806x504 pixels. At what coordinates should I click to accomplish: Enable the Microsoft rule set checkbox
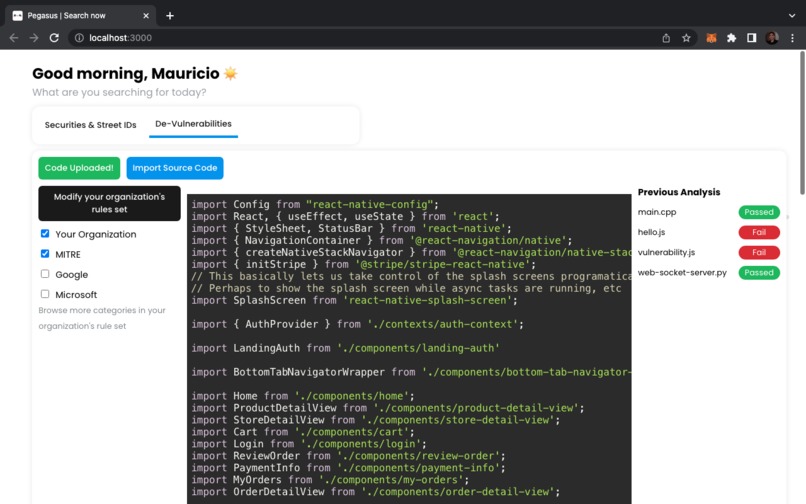(x=45, y=294)
